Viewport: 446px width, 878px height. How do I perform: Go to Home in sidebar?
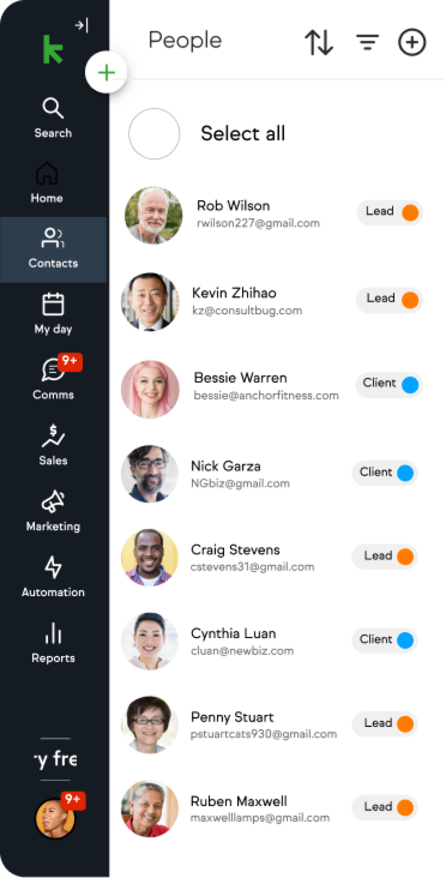pos(47,183)
